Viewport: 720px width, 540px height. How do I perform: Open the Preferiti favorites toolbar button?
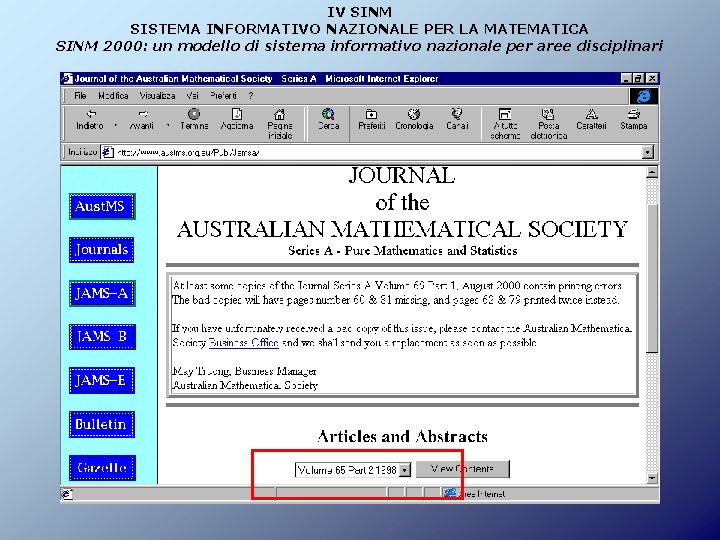point(371,119)
